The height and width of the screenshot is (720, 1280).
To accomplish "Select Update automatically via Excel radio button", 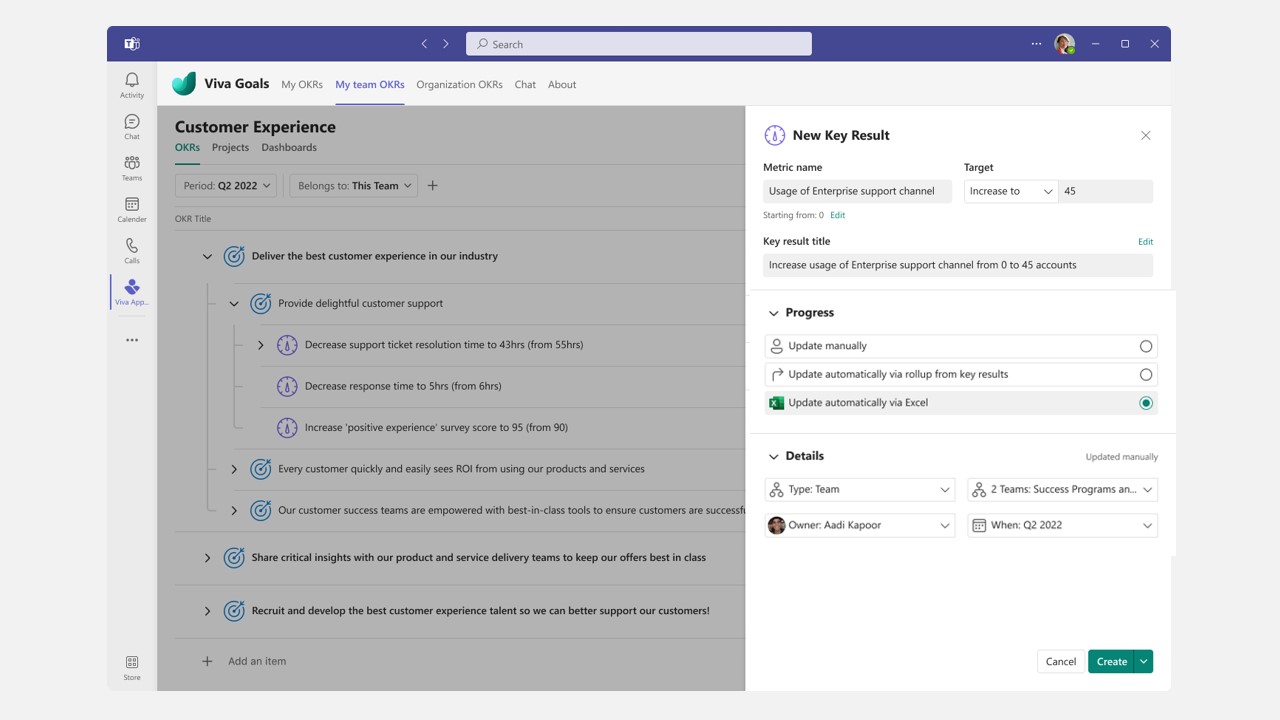I will pyautogui.click(x=1146, y=403).
